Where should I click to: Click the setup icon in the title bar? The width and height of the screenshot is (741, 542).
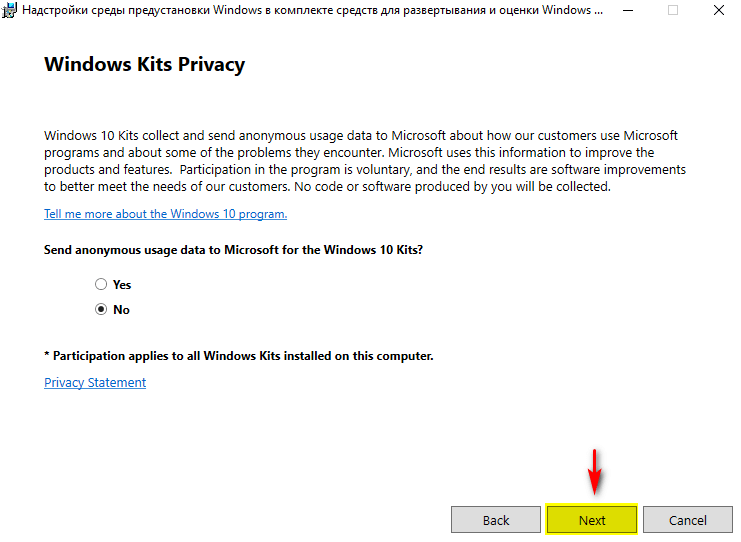[x=10, y=11]
